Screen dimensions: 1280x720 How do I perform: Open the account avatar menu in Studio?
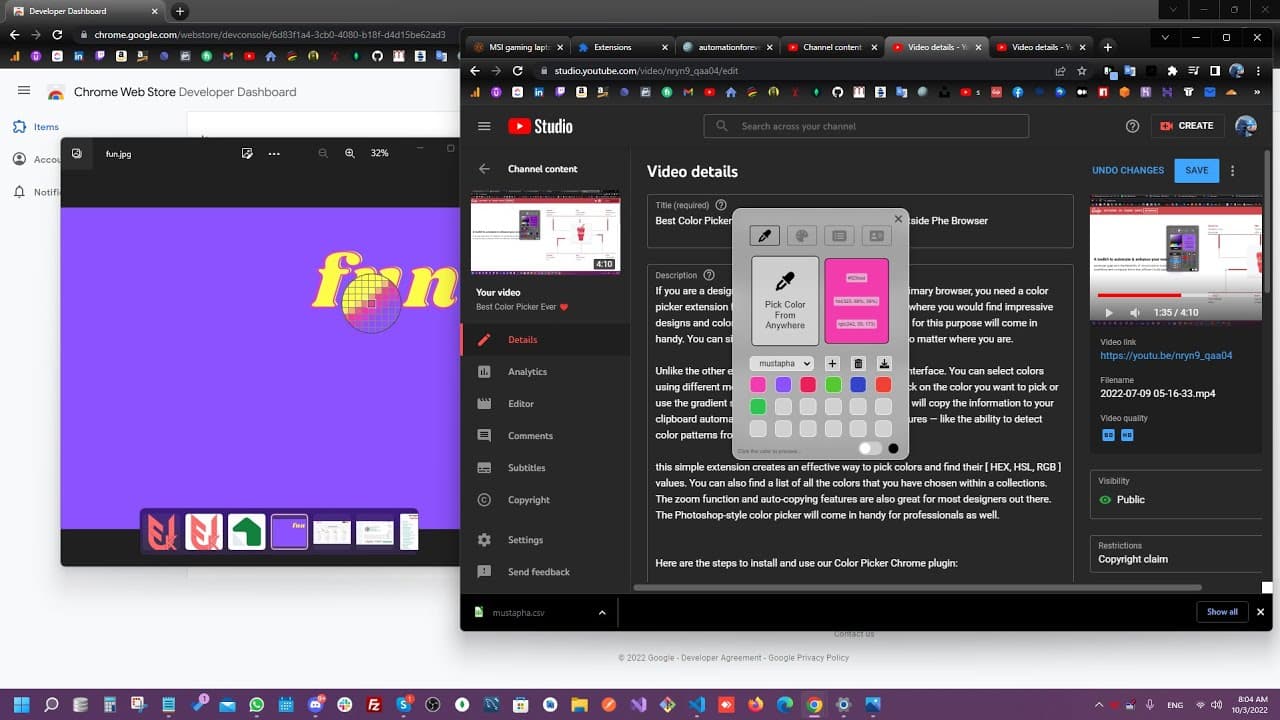(x=1246, y=126)
